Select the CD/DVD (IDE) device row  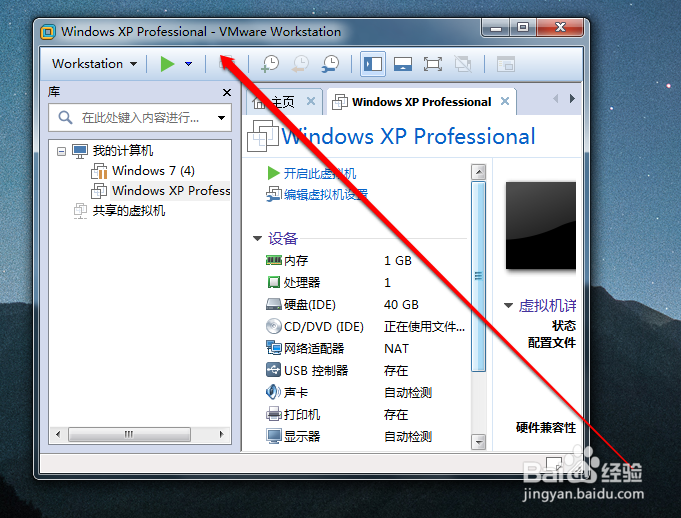(x=365, y=327)
